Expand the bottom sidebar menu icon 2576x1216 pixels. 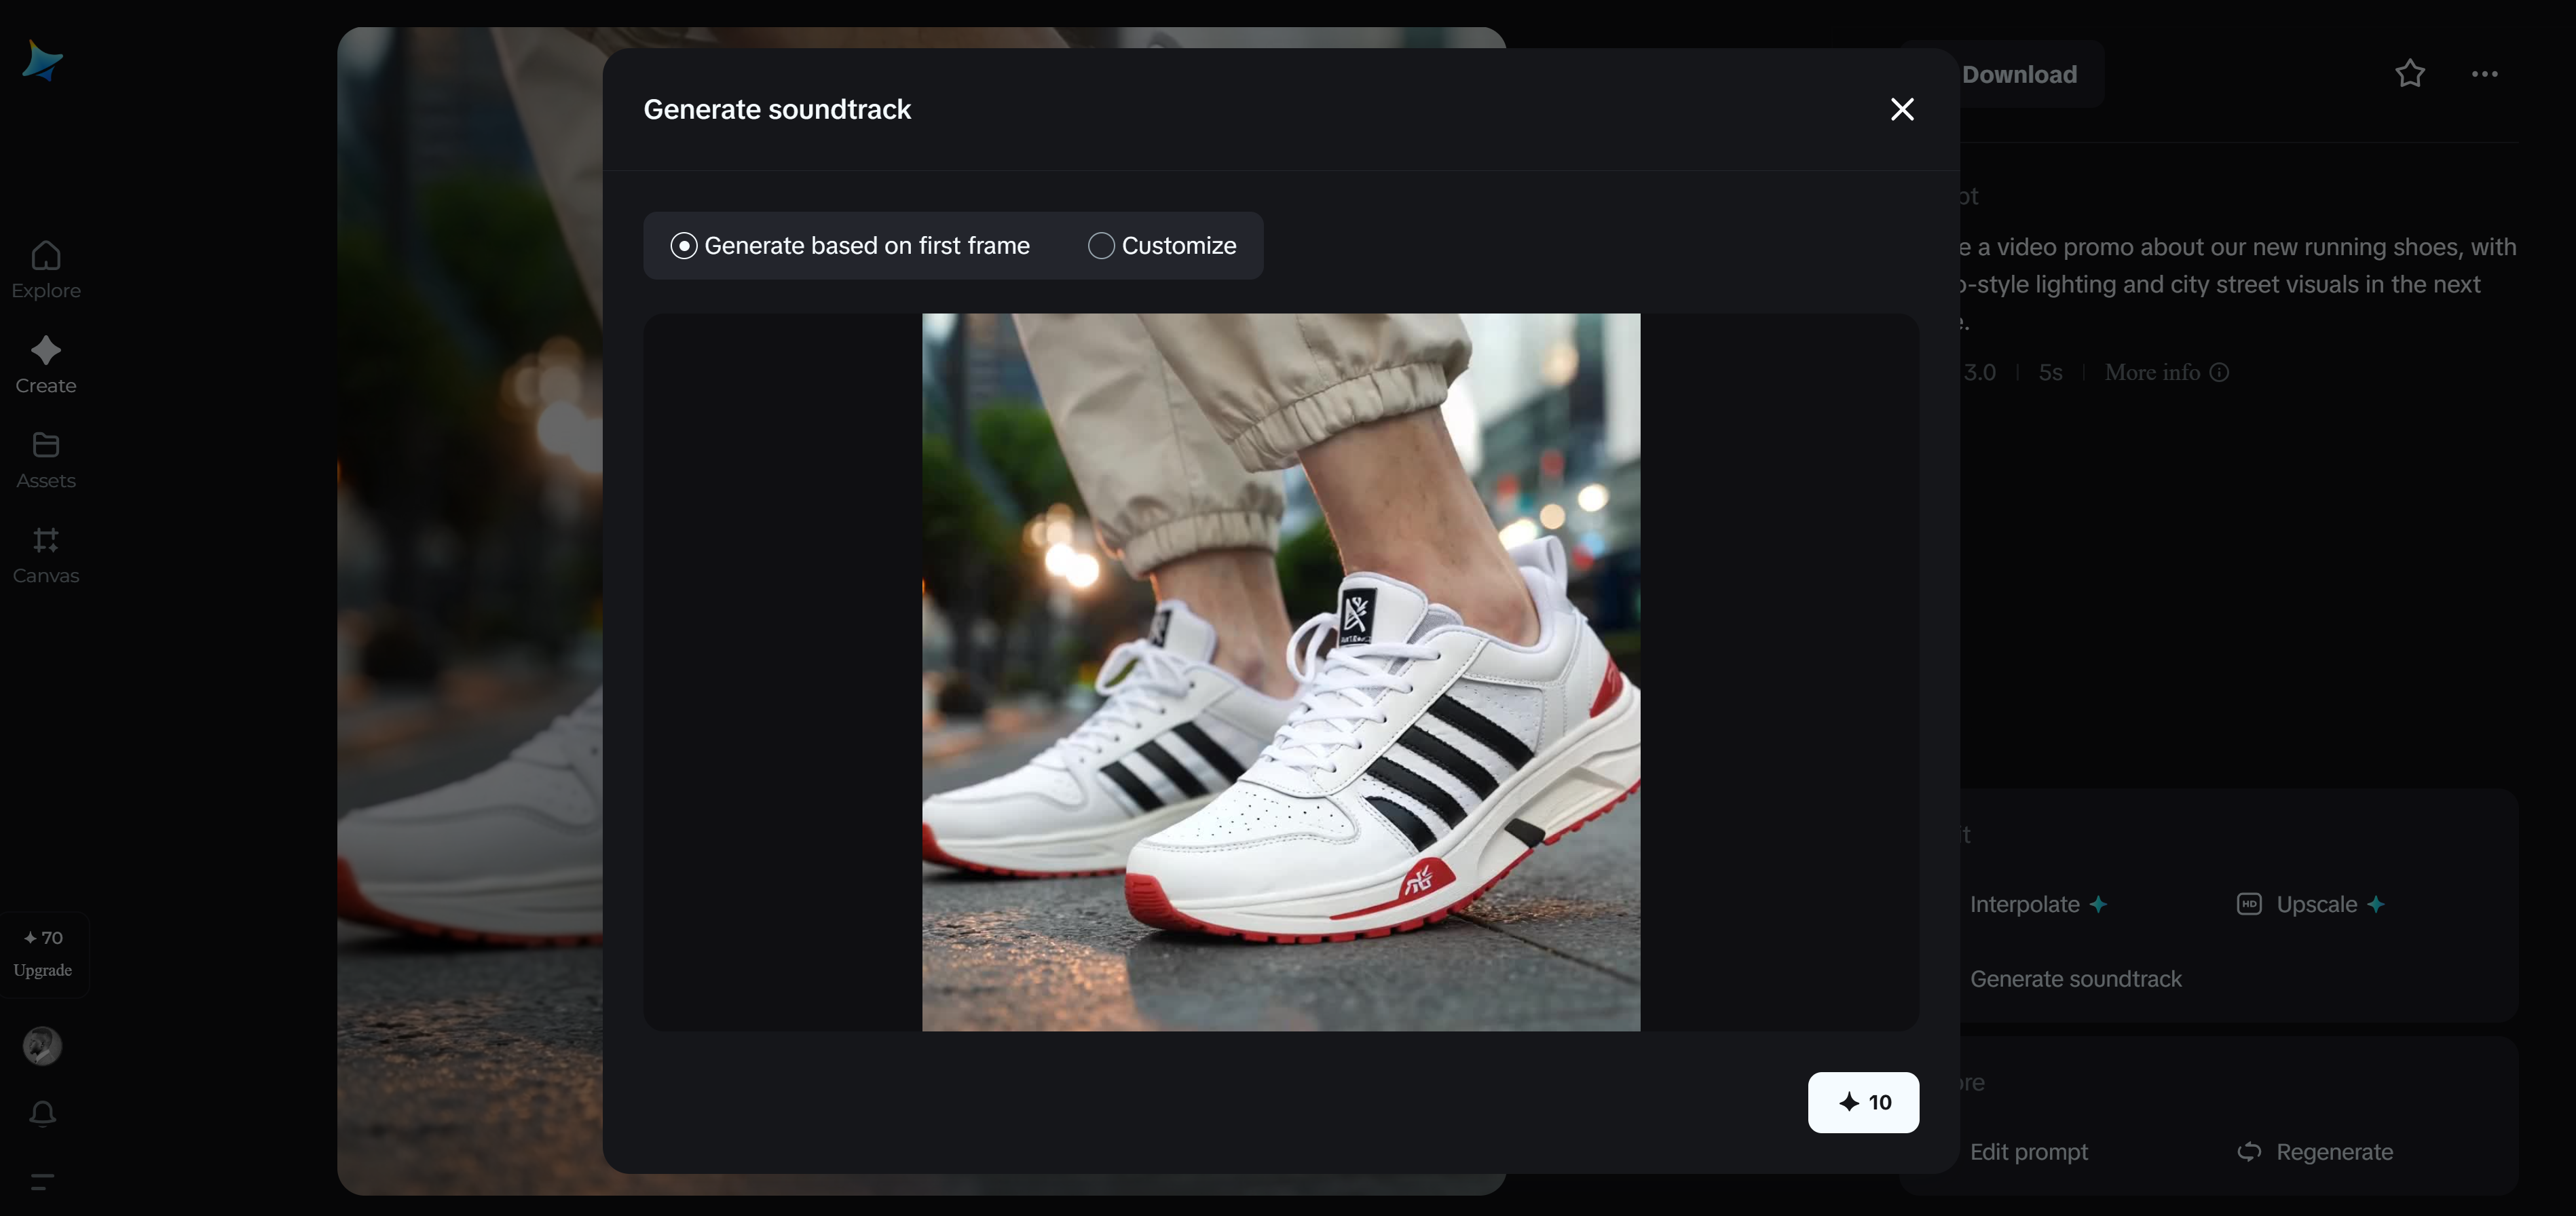[x=42, y=1181]
